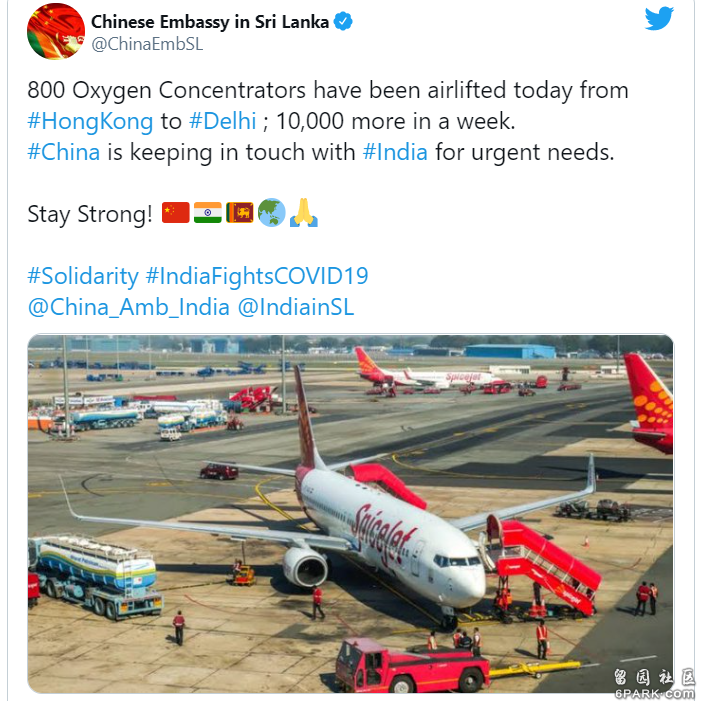Click the 6PARK.com watermark
The width and height of the screenshot is (701, 701).
pyautogui.click(x=654, y=693)
